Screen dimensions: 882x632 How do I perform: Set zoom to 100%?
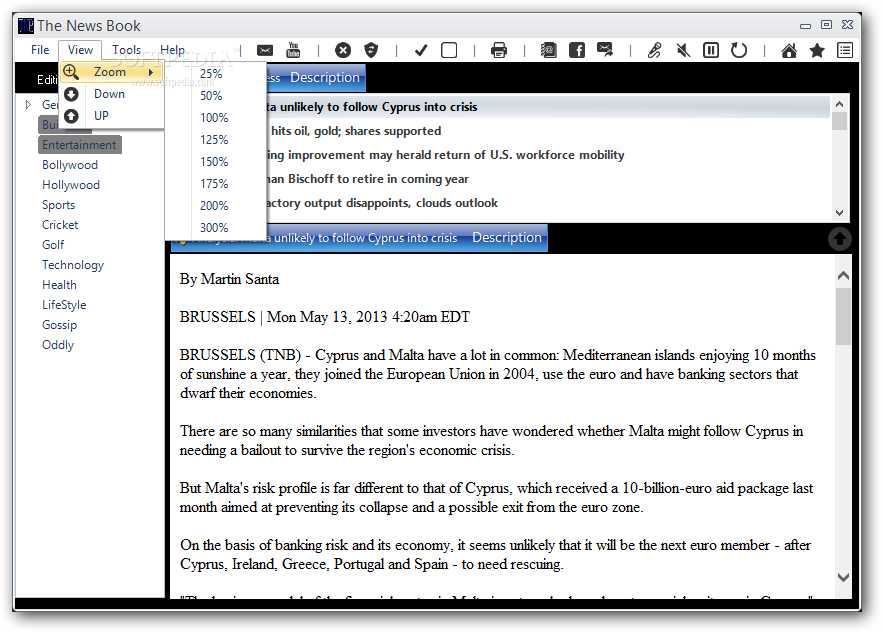point(214,118)
